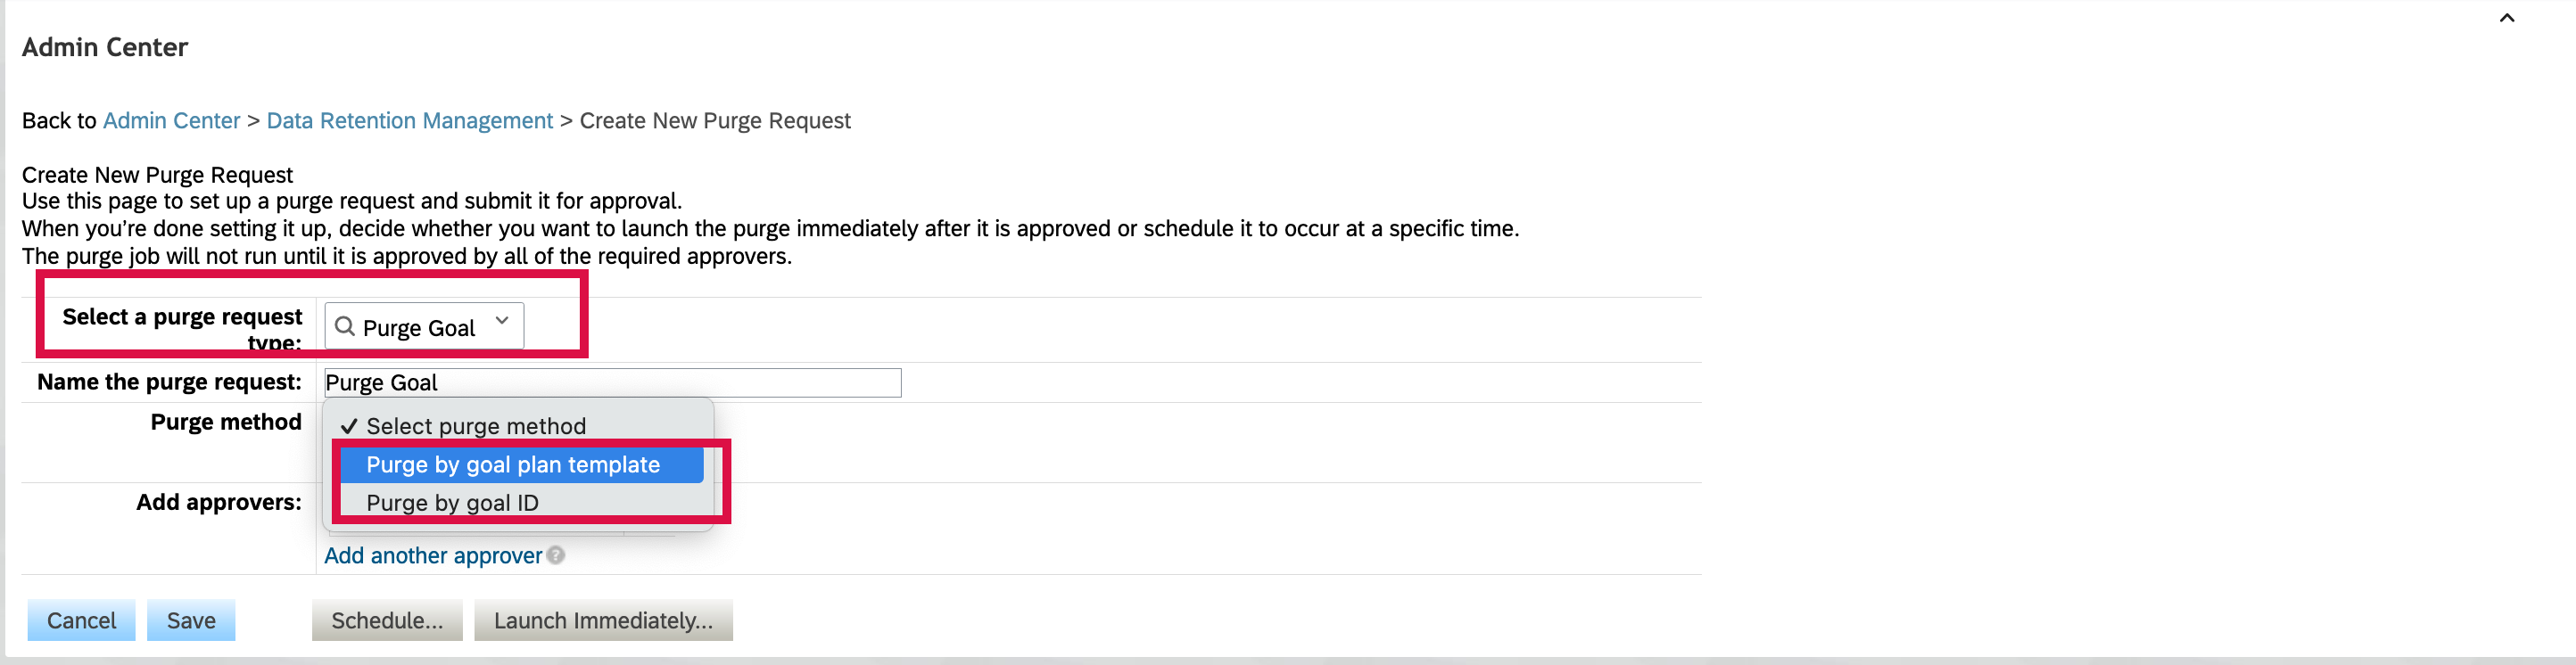Click the 'Add another approver' link
The image size is (2576, 665).
pyautogui.click(x=432, y=556)
